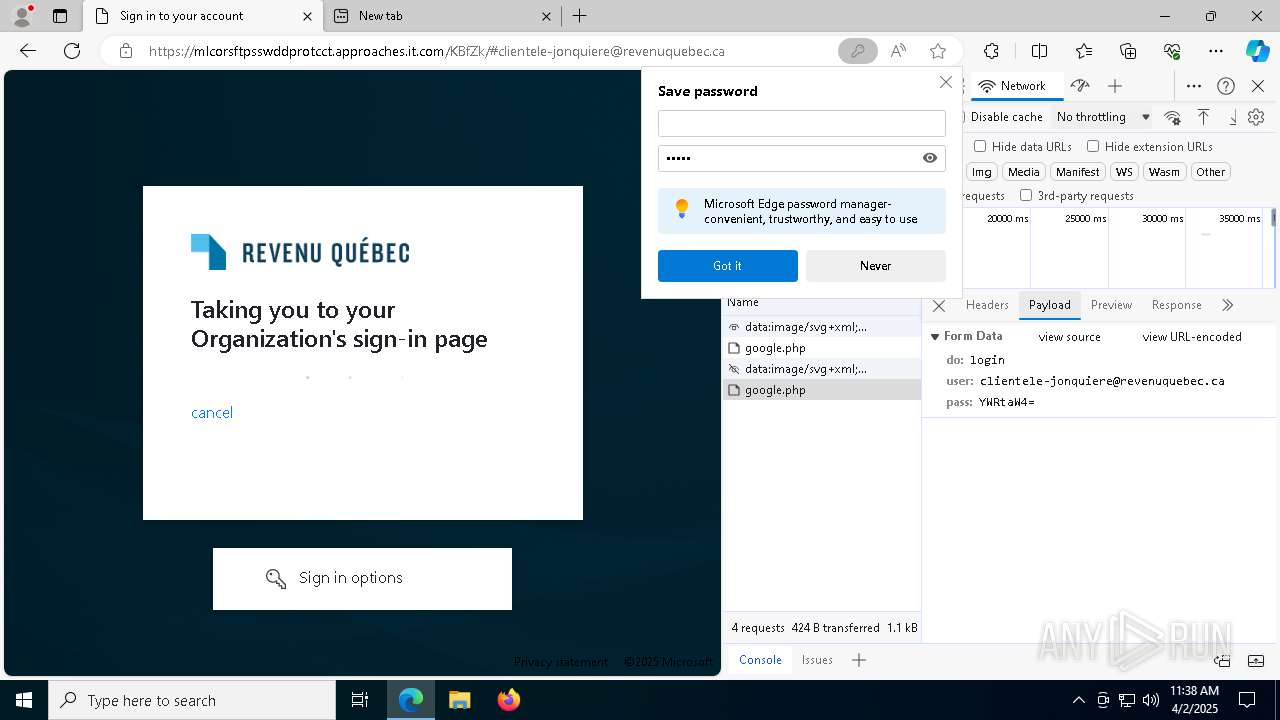This screenshot has width=1280, height=720.
Task: Export the HAR file
Action: (x=1233, y=117)
